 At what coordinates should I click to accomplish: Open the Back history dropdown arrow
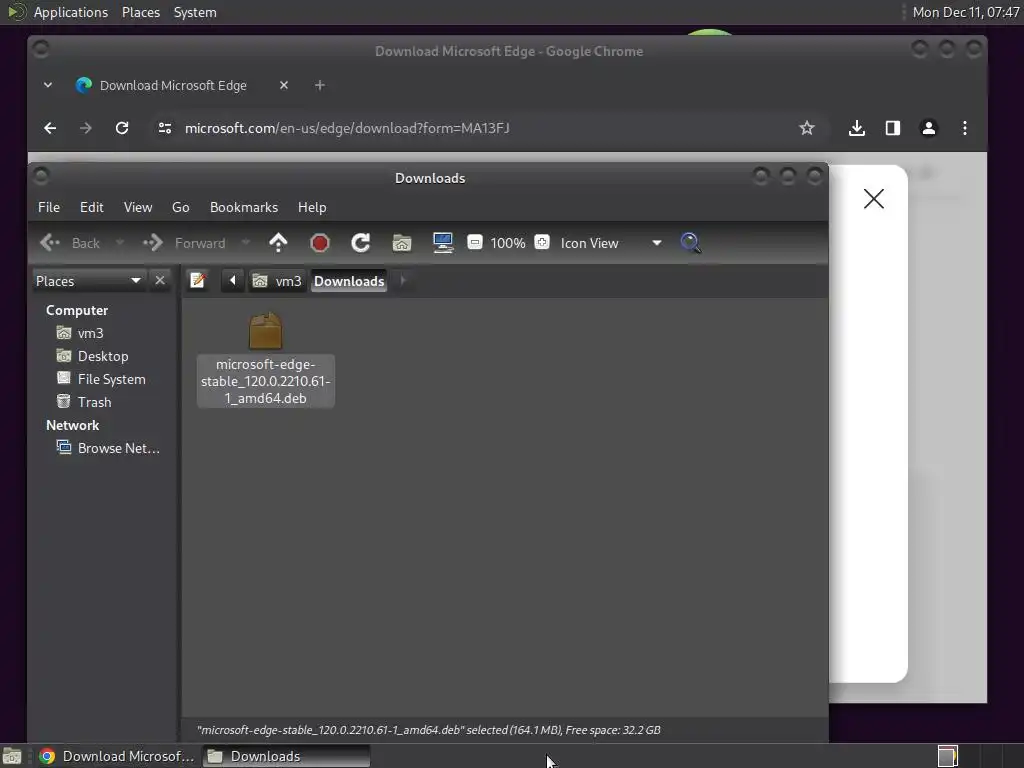point(120,243)
